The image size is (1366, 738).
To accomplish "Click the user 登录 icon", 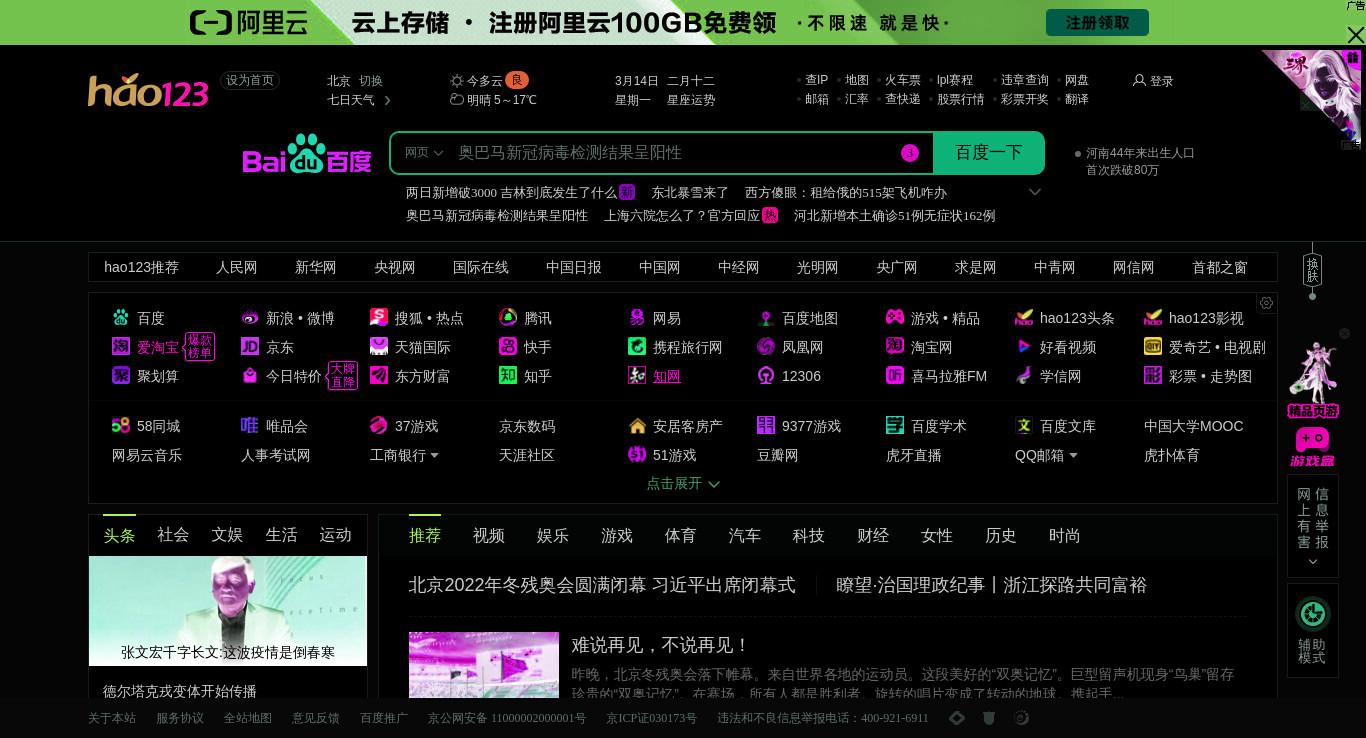I will pyautogui.click(x=1139, y=80).
